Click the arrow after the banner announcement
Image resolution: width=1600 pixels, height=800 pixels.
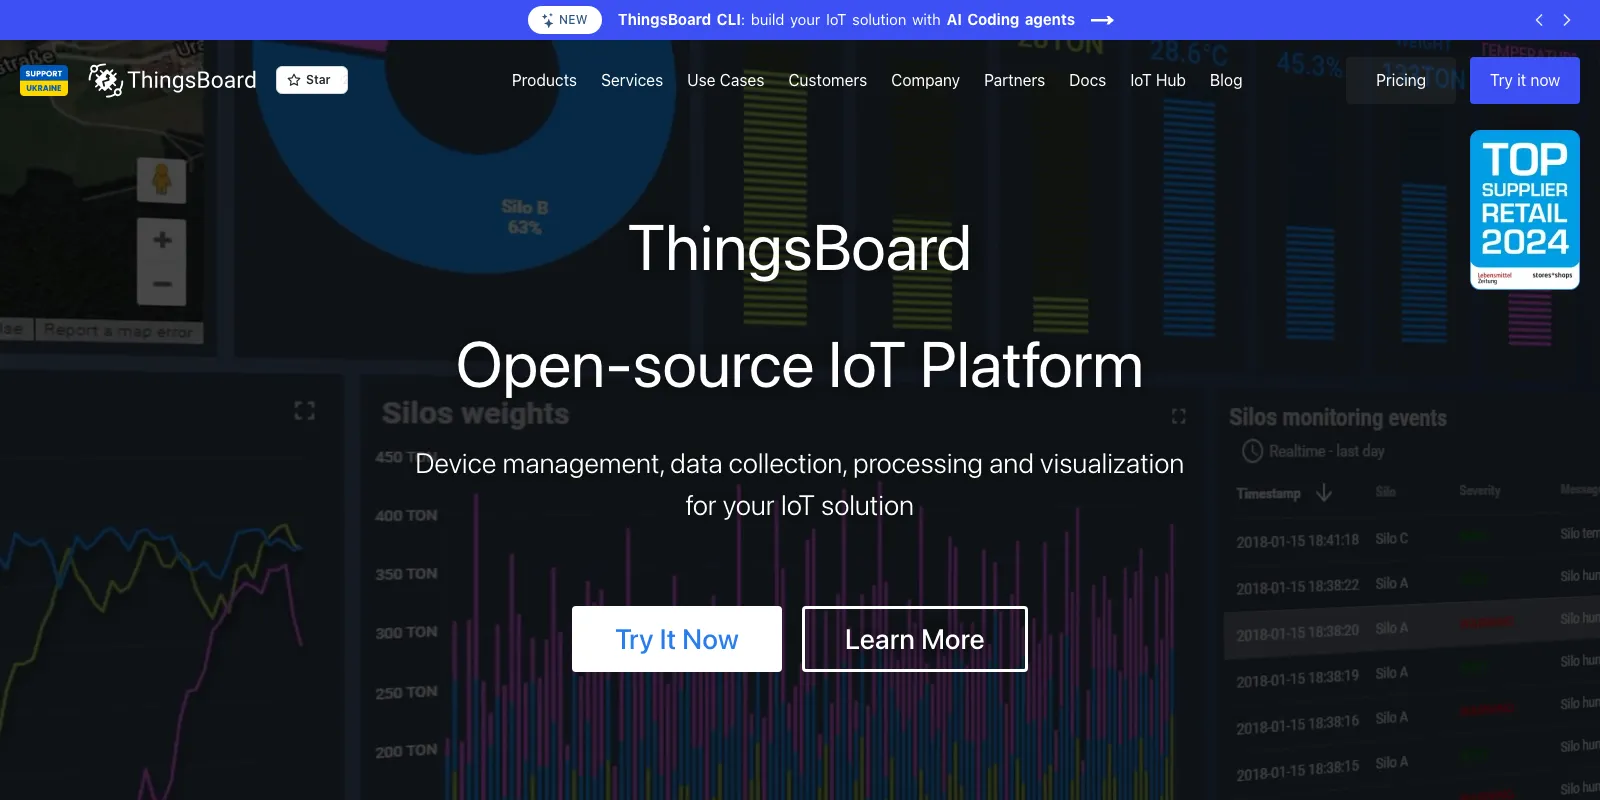[x=1102, y=20]
